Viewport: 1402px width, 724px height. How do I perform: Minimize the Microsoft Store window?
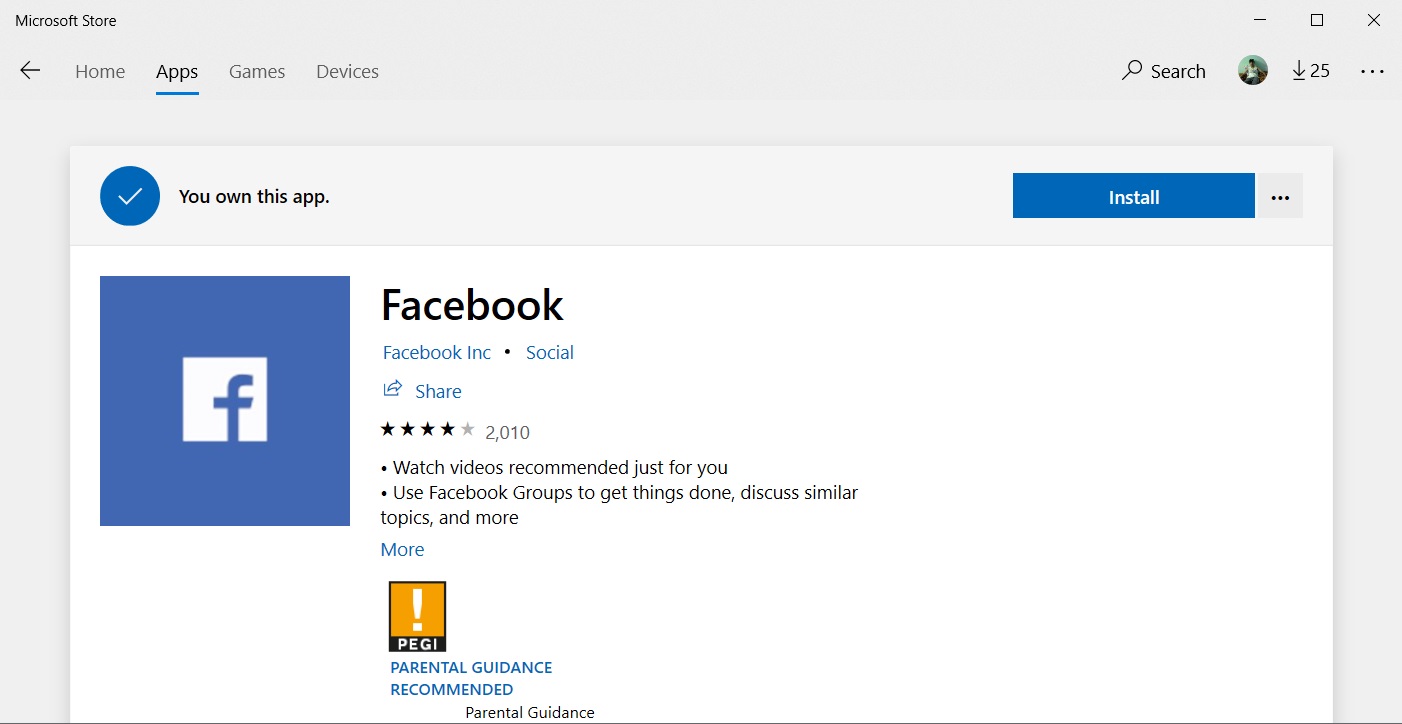1261,20
